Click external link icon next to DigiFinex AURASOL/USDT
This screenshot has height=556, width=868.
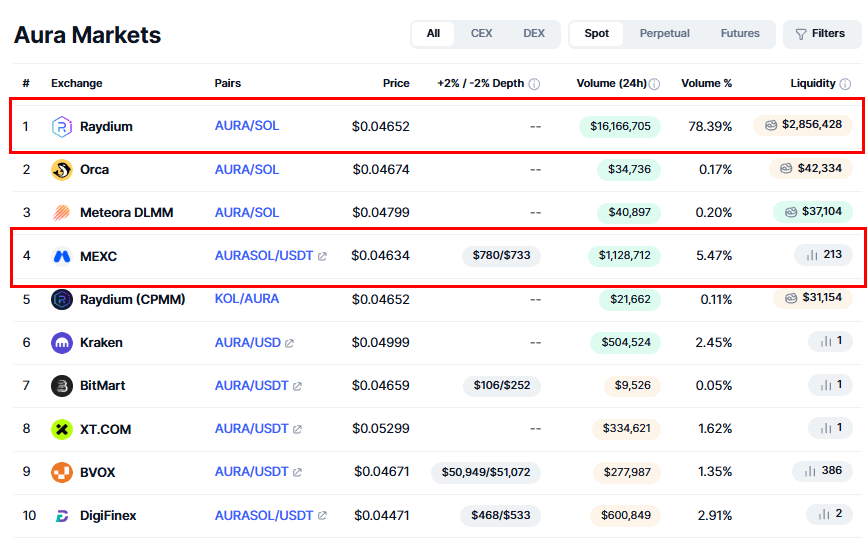(322, 516)
